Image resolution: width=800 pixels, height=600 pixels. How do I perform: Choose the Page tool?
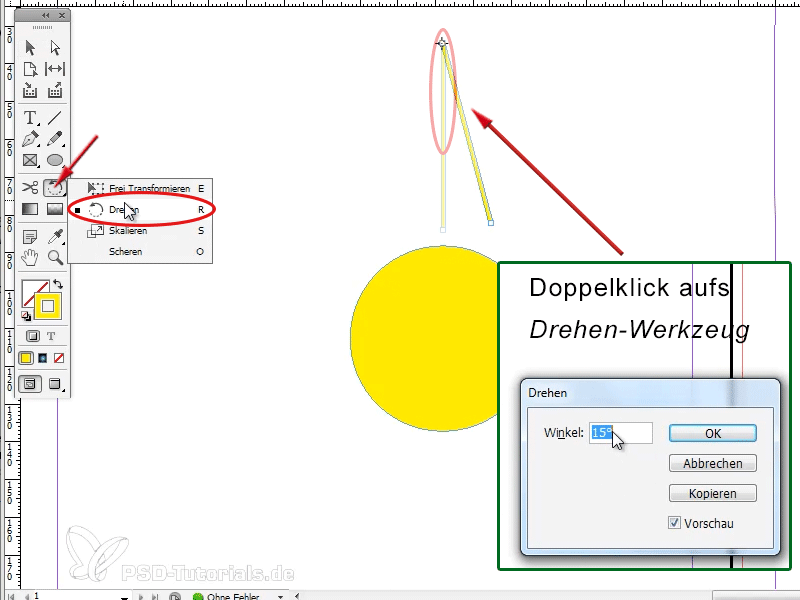click(30, 69)
